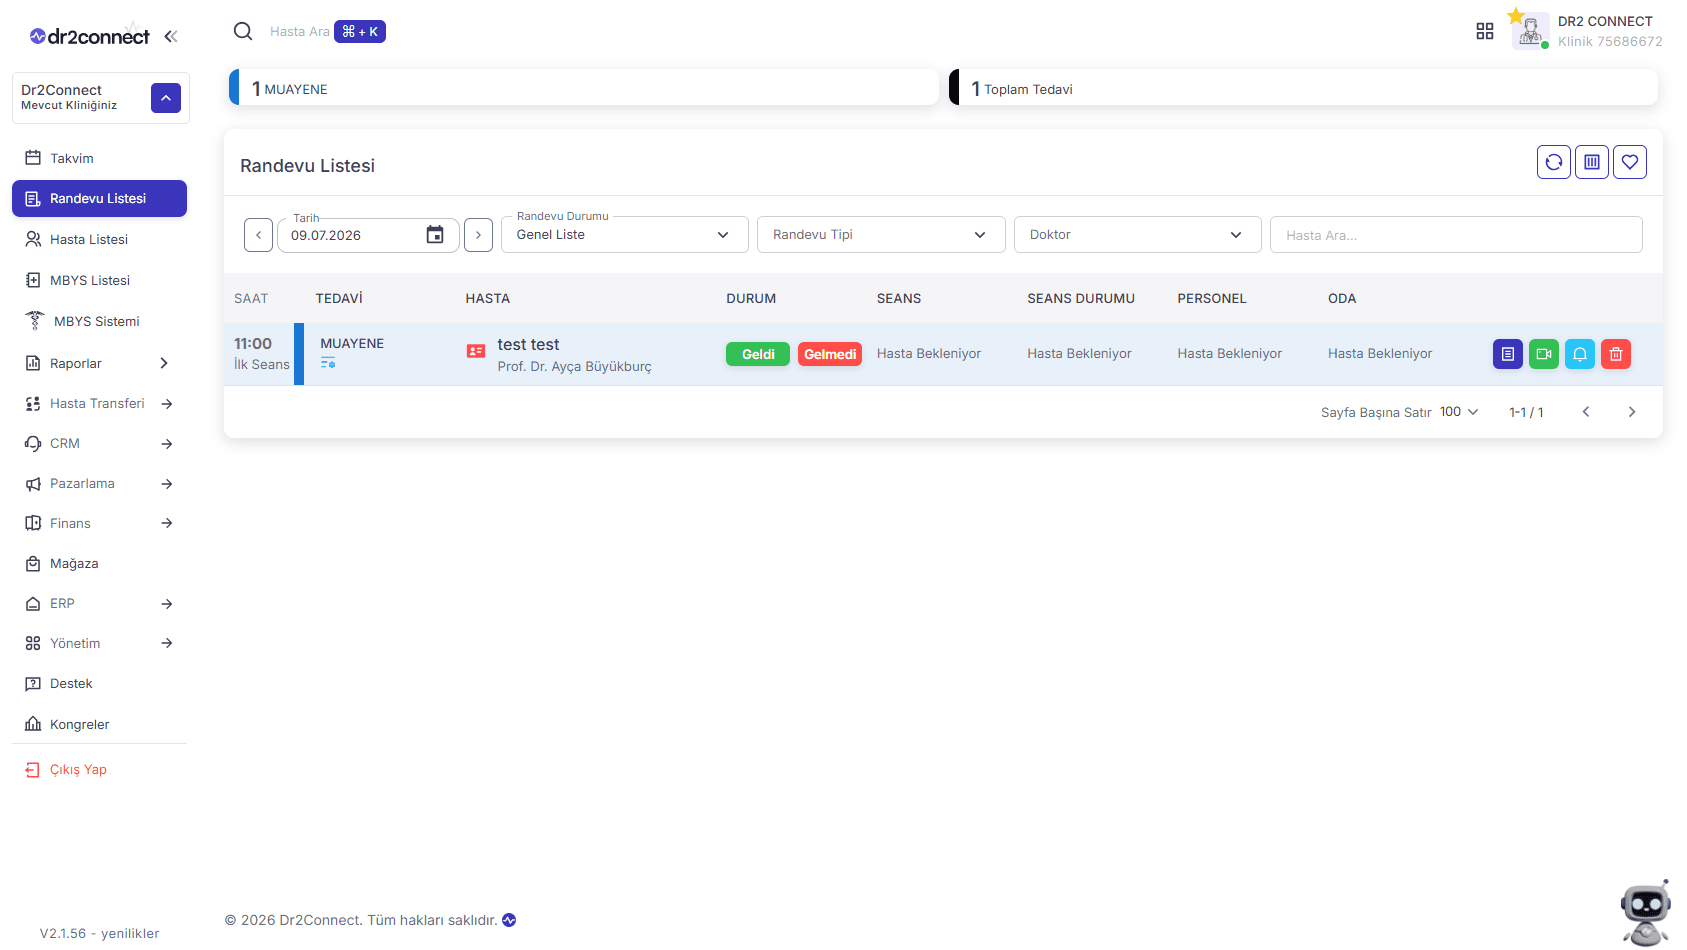This screenshot has width=1687, height=950.
Task: Start video call for test test
Action: [x=1544, y=354]
